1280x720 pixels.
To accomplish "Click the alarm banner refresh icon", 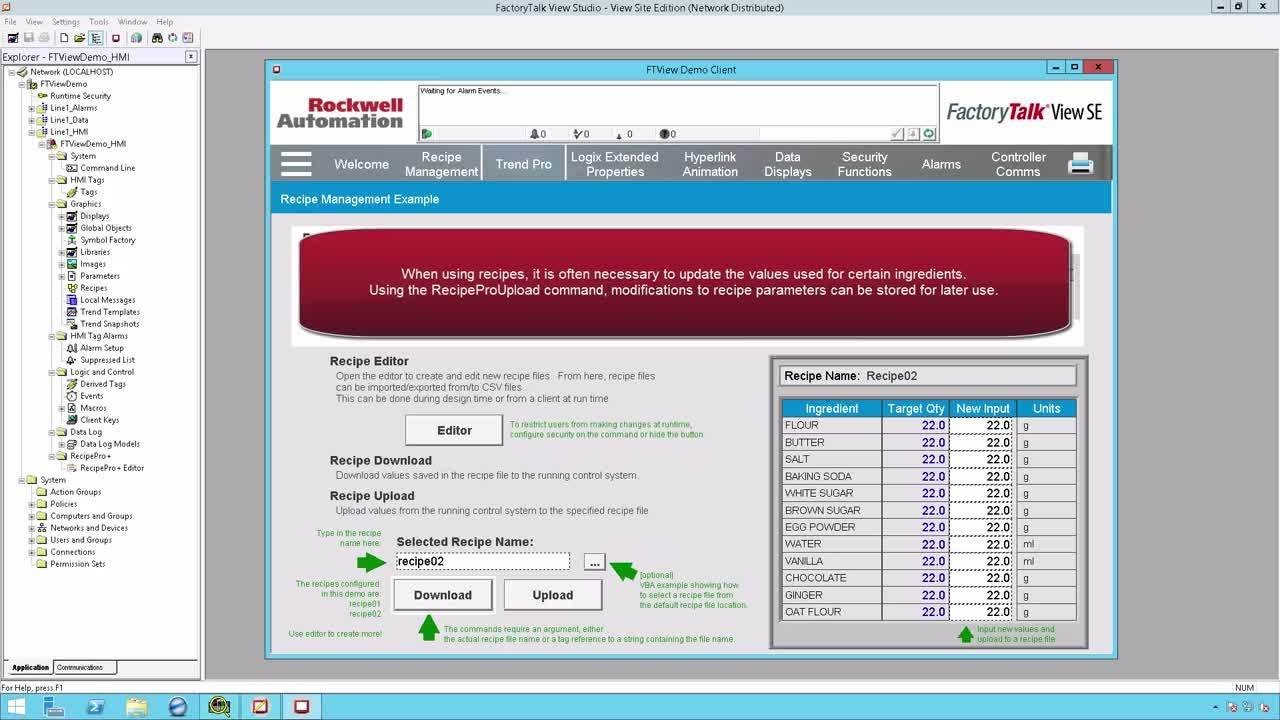I will pyautogui.click(x=929, y=134).
